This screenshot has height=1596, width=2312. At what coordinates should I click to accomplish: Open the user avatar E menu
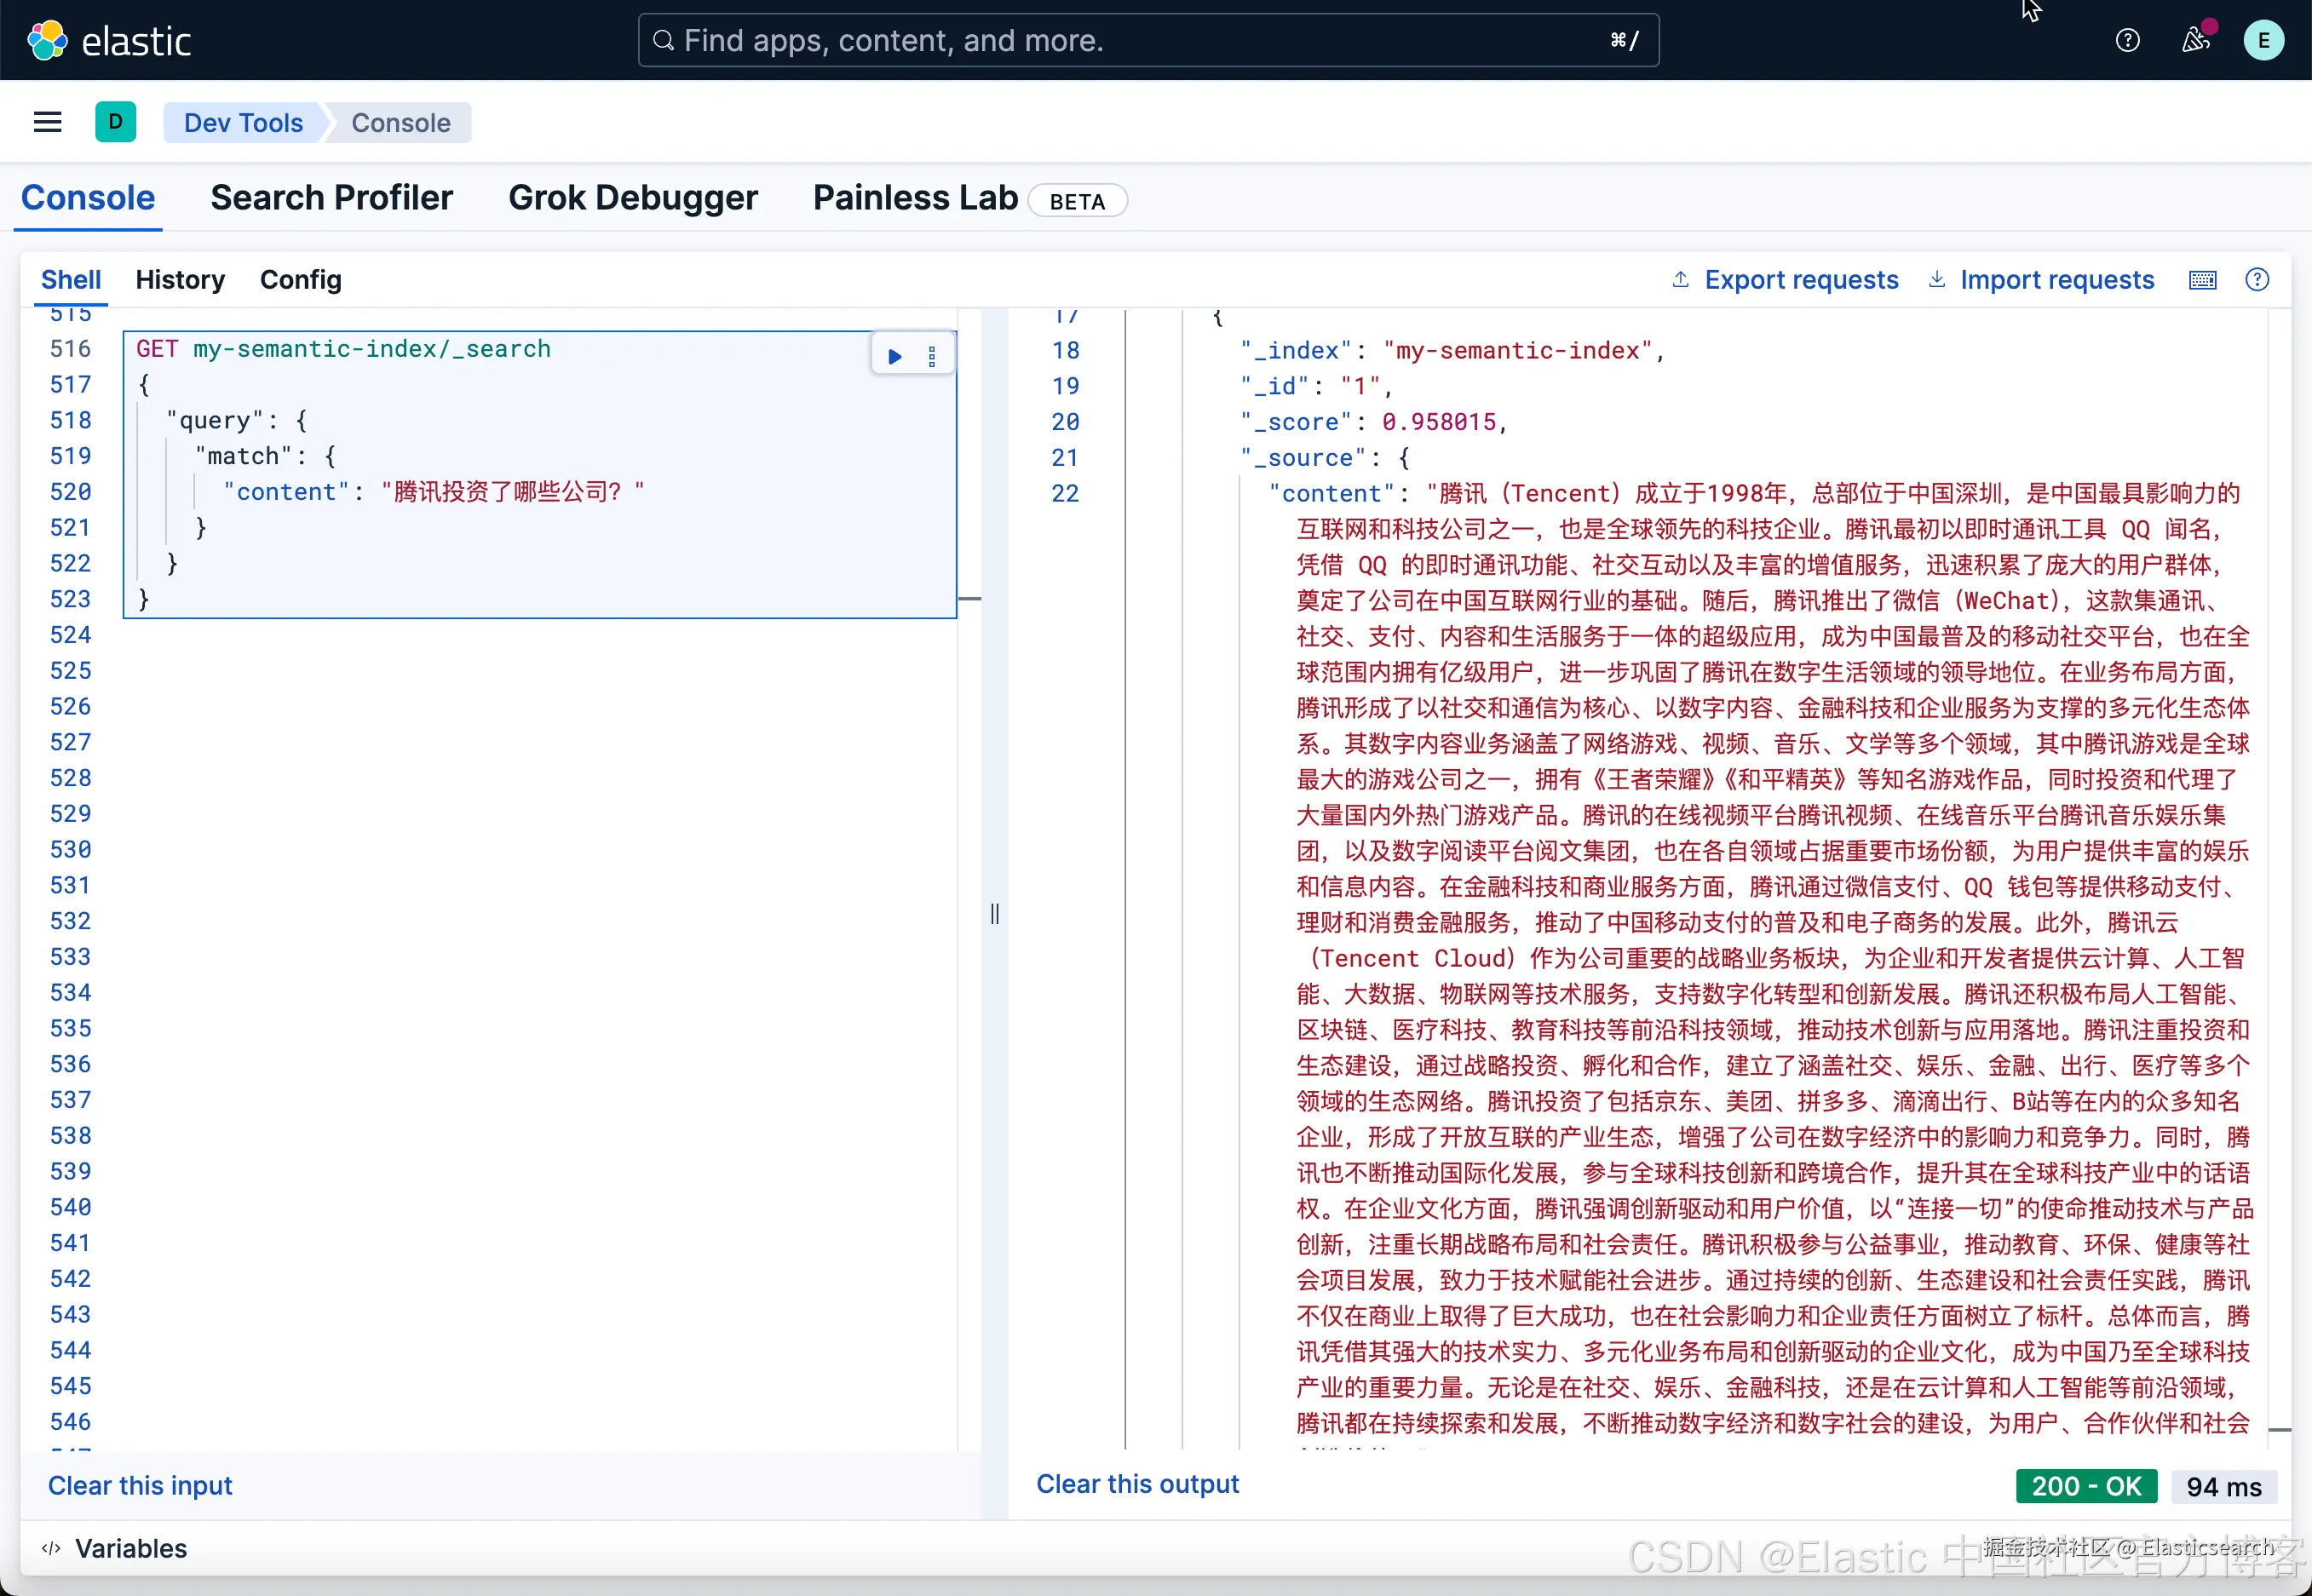(2263, 41)
